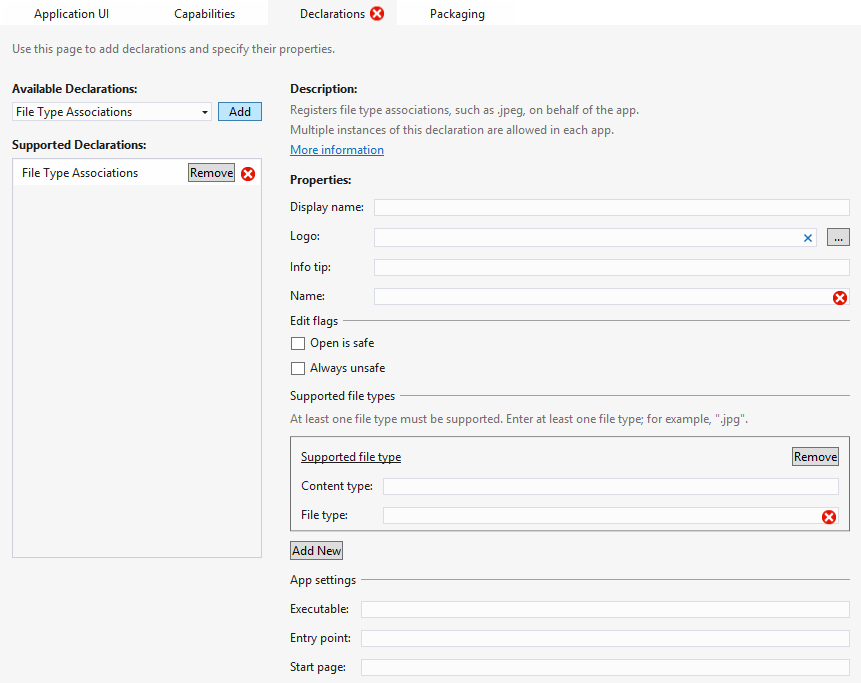Click error icon beside File Type Associations entry

(x=248, y=173)
